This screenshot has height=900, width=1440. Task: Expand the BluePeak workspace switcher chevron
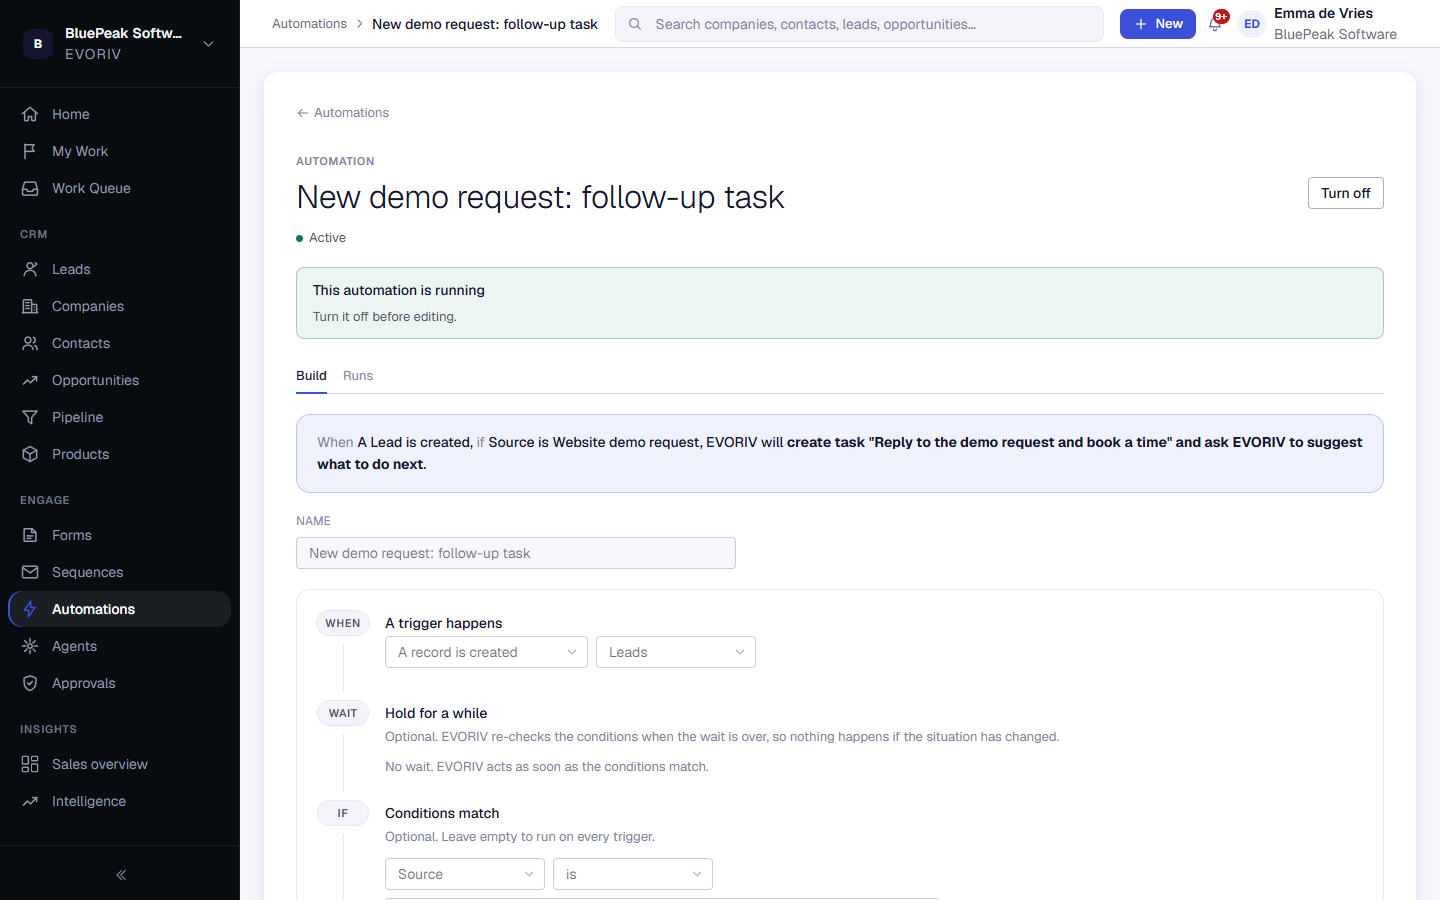[x=208, y=44]
